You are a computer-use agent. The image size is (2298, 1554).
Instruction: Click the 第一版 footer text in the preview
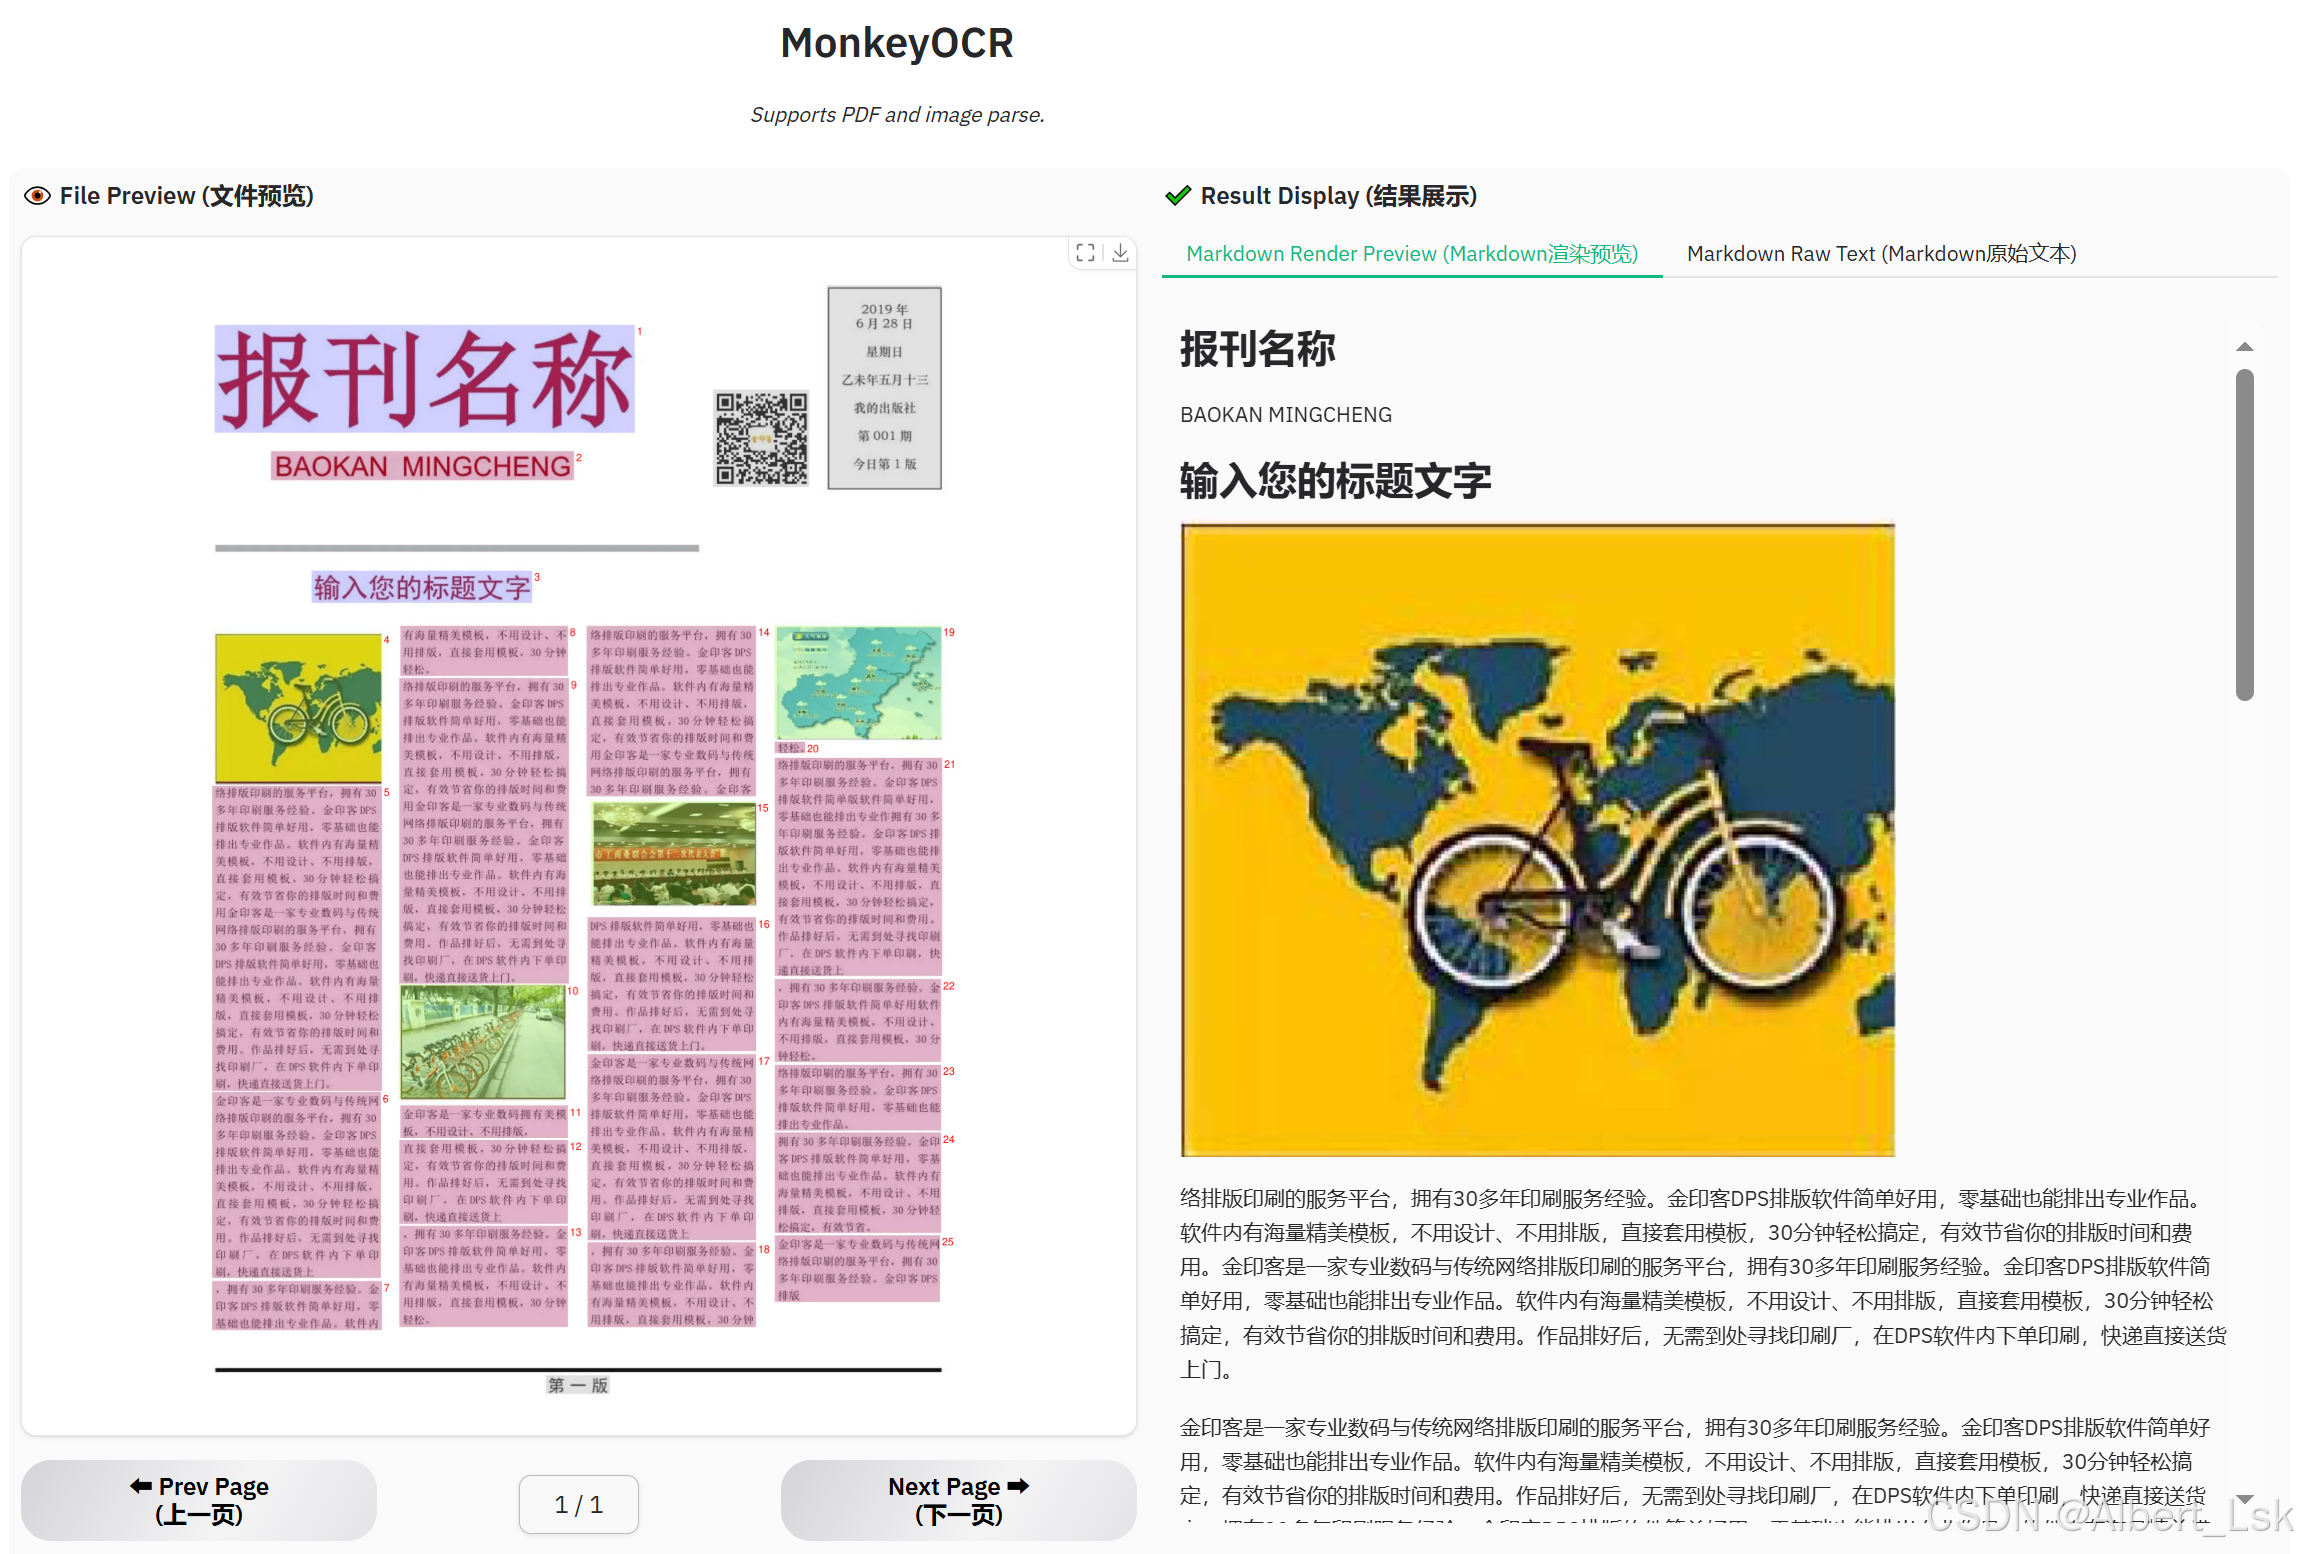578,1386
